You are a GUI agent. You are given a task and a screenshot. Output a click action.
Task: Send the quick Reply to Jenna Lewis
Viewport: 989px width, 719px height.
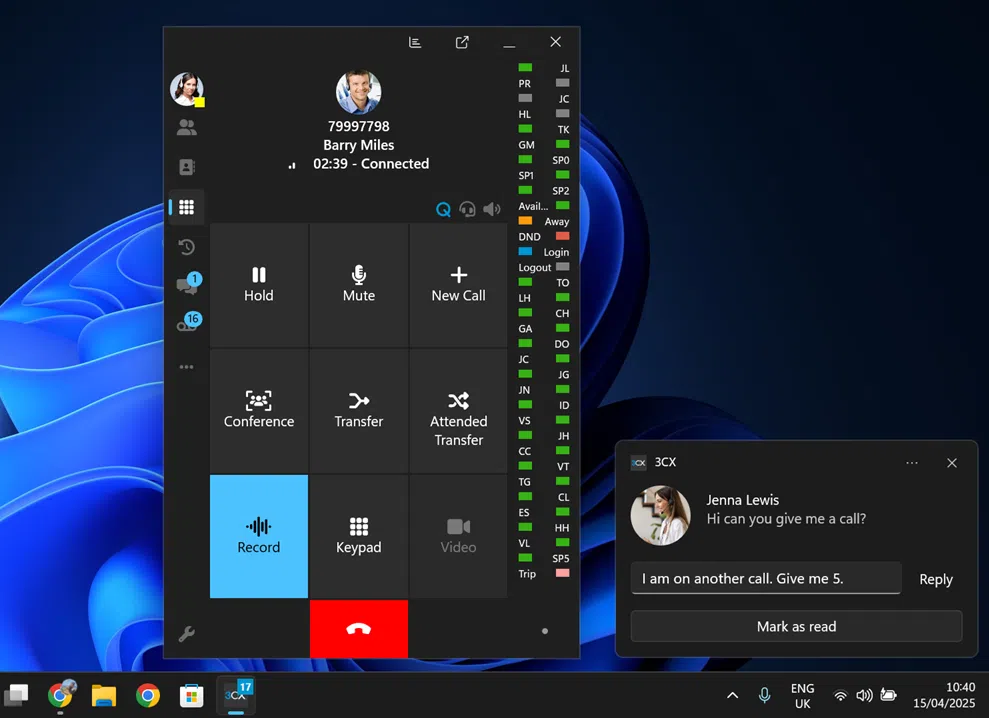pyautogui.click(x=935, y=579)
